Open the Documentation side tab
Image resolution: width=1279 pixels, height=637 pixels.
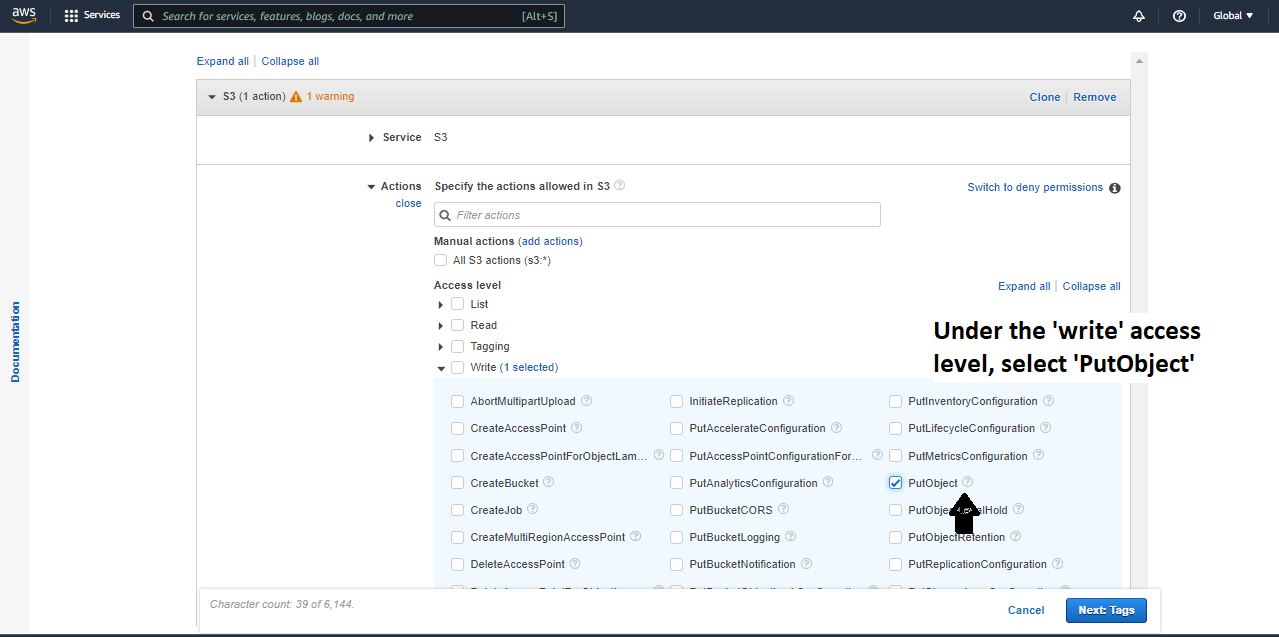tap(15, 341)
